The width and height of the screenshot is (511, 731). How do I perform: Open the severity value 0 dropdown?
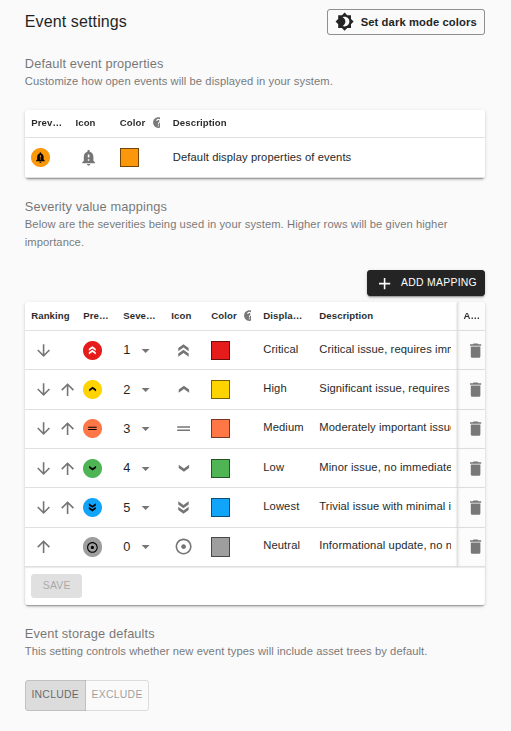coord(136,546)
